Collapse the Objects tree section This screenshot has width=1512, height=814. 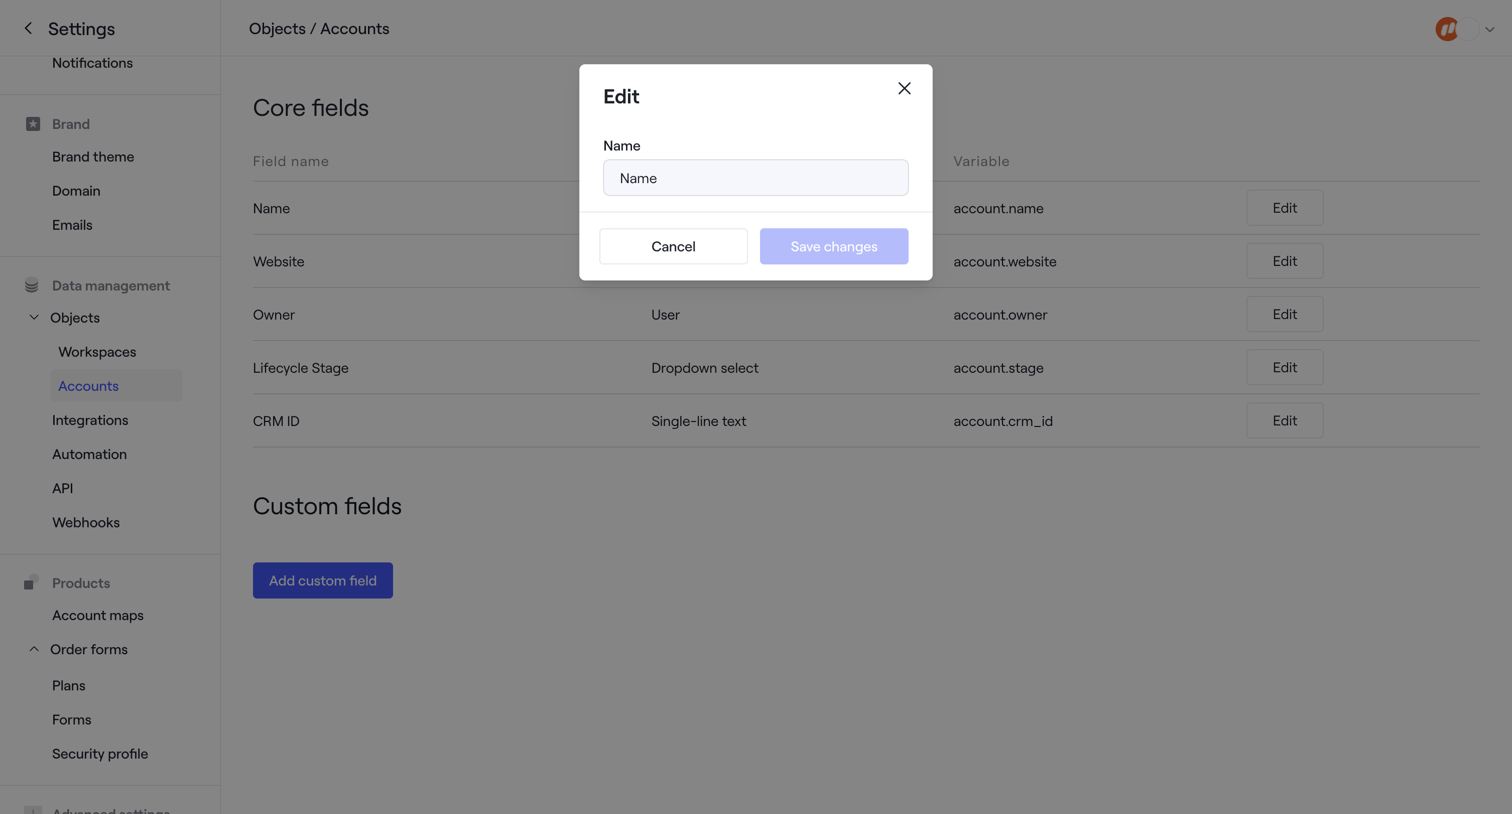(34, 317)
